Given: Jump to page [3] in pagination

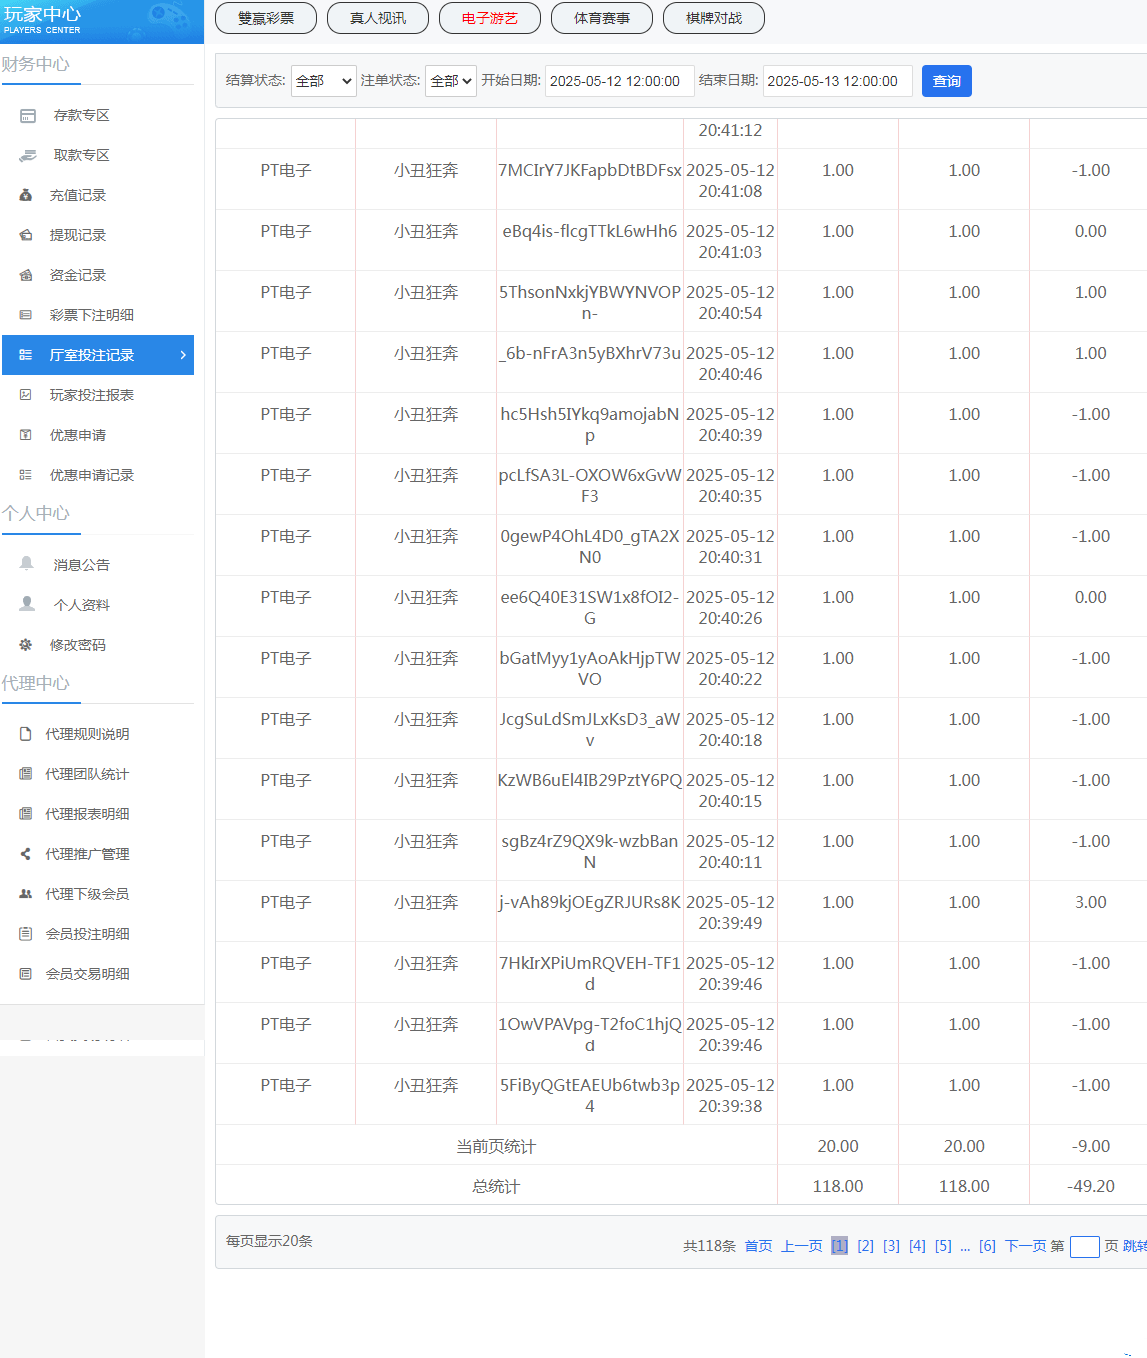Looking at the screenshot, I should [891, 1246].
